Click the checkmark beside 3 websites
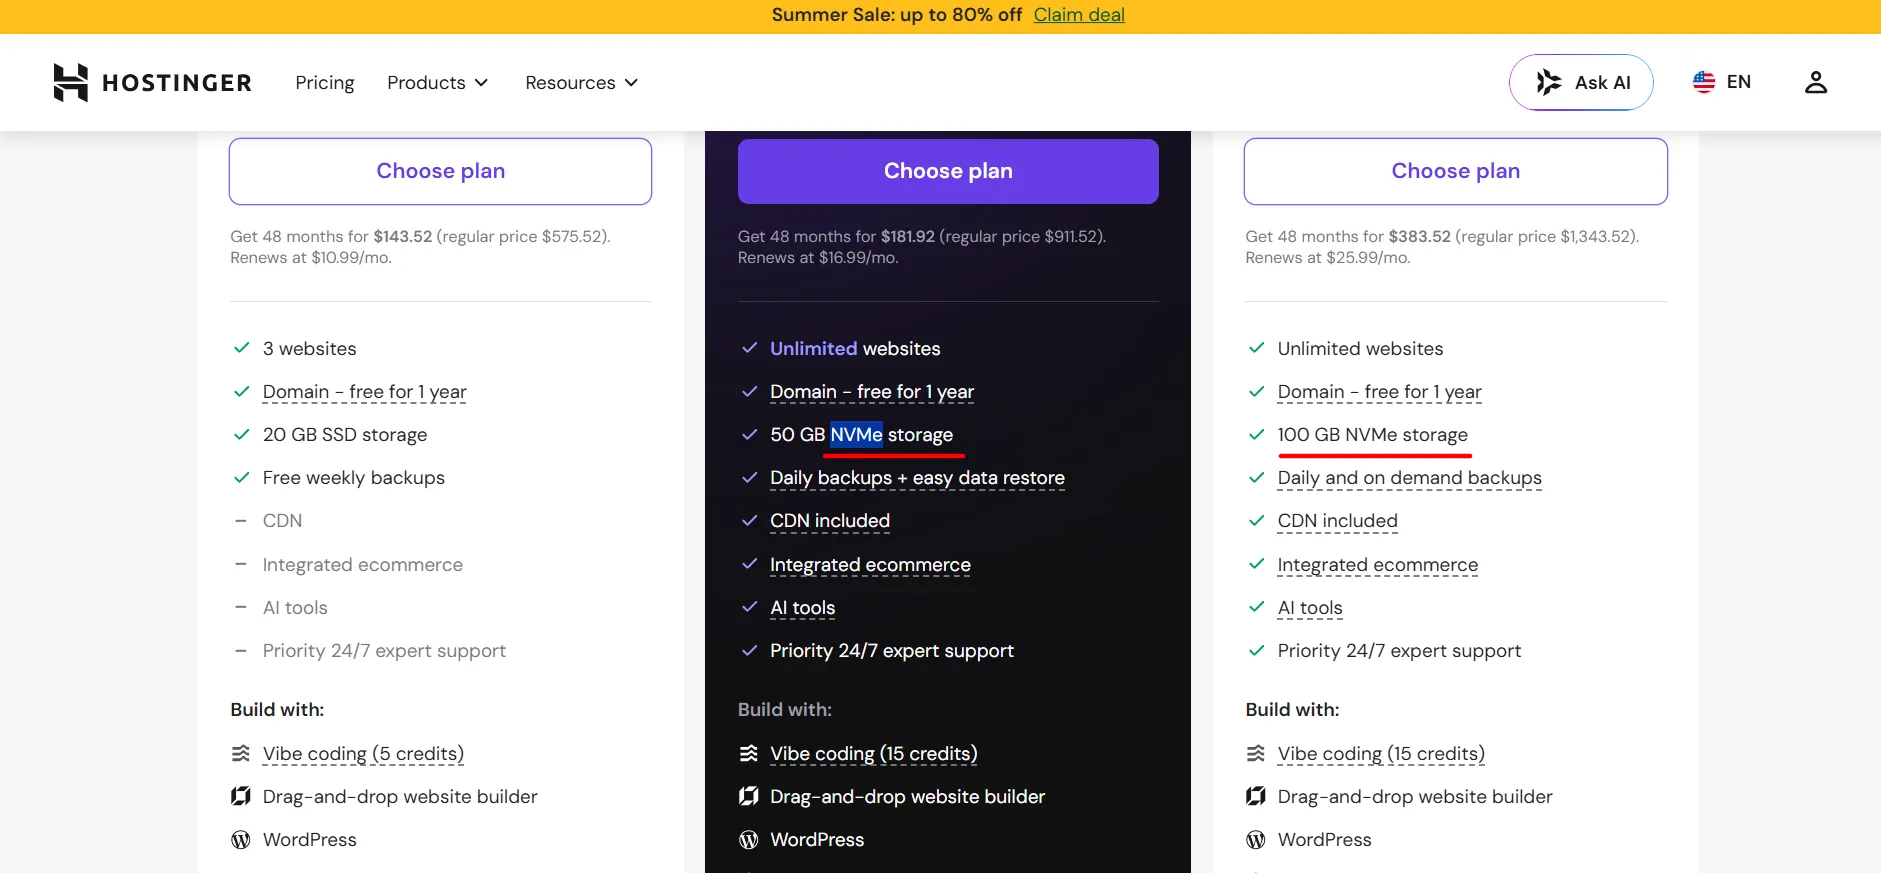The image size is (1881, 873). click(x=241, y=348)
